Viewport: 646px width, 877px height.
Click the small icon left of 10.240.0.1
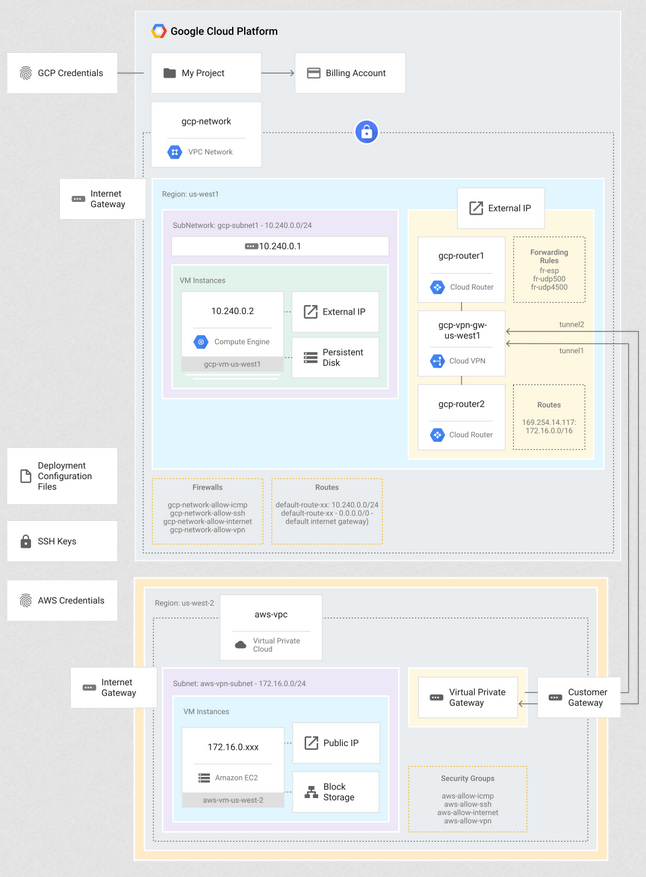click(x=251, y=246)
